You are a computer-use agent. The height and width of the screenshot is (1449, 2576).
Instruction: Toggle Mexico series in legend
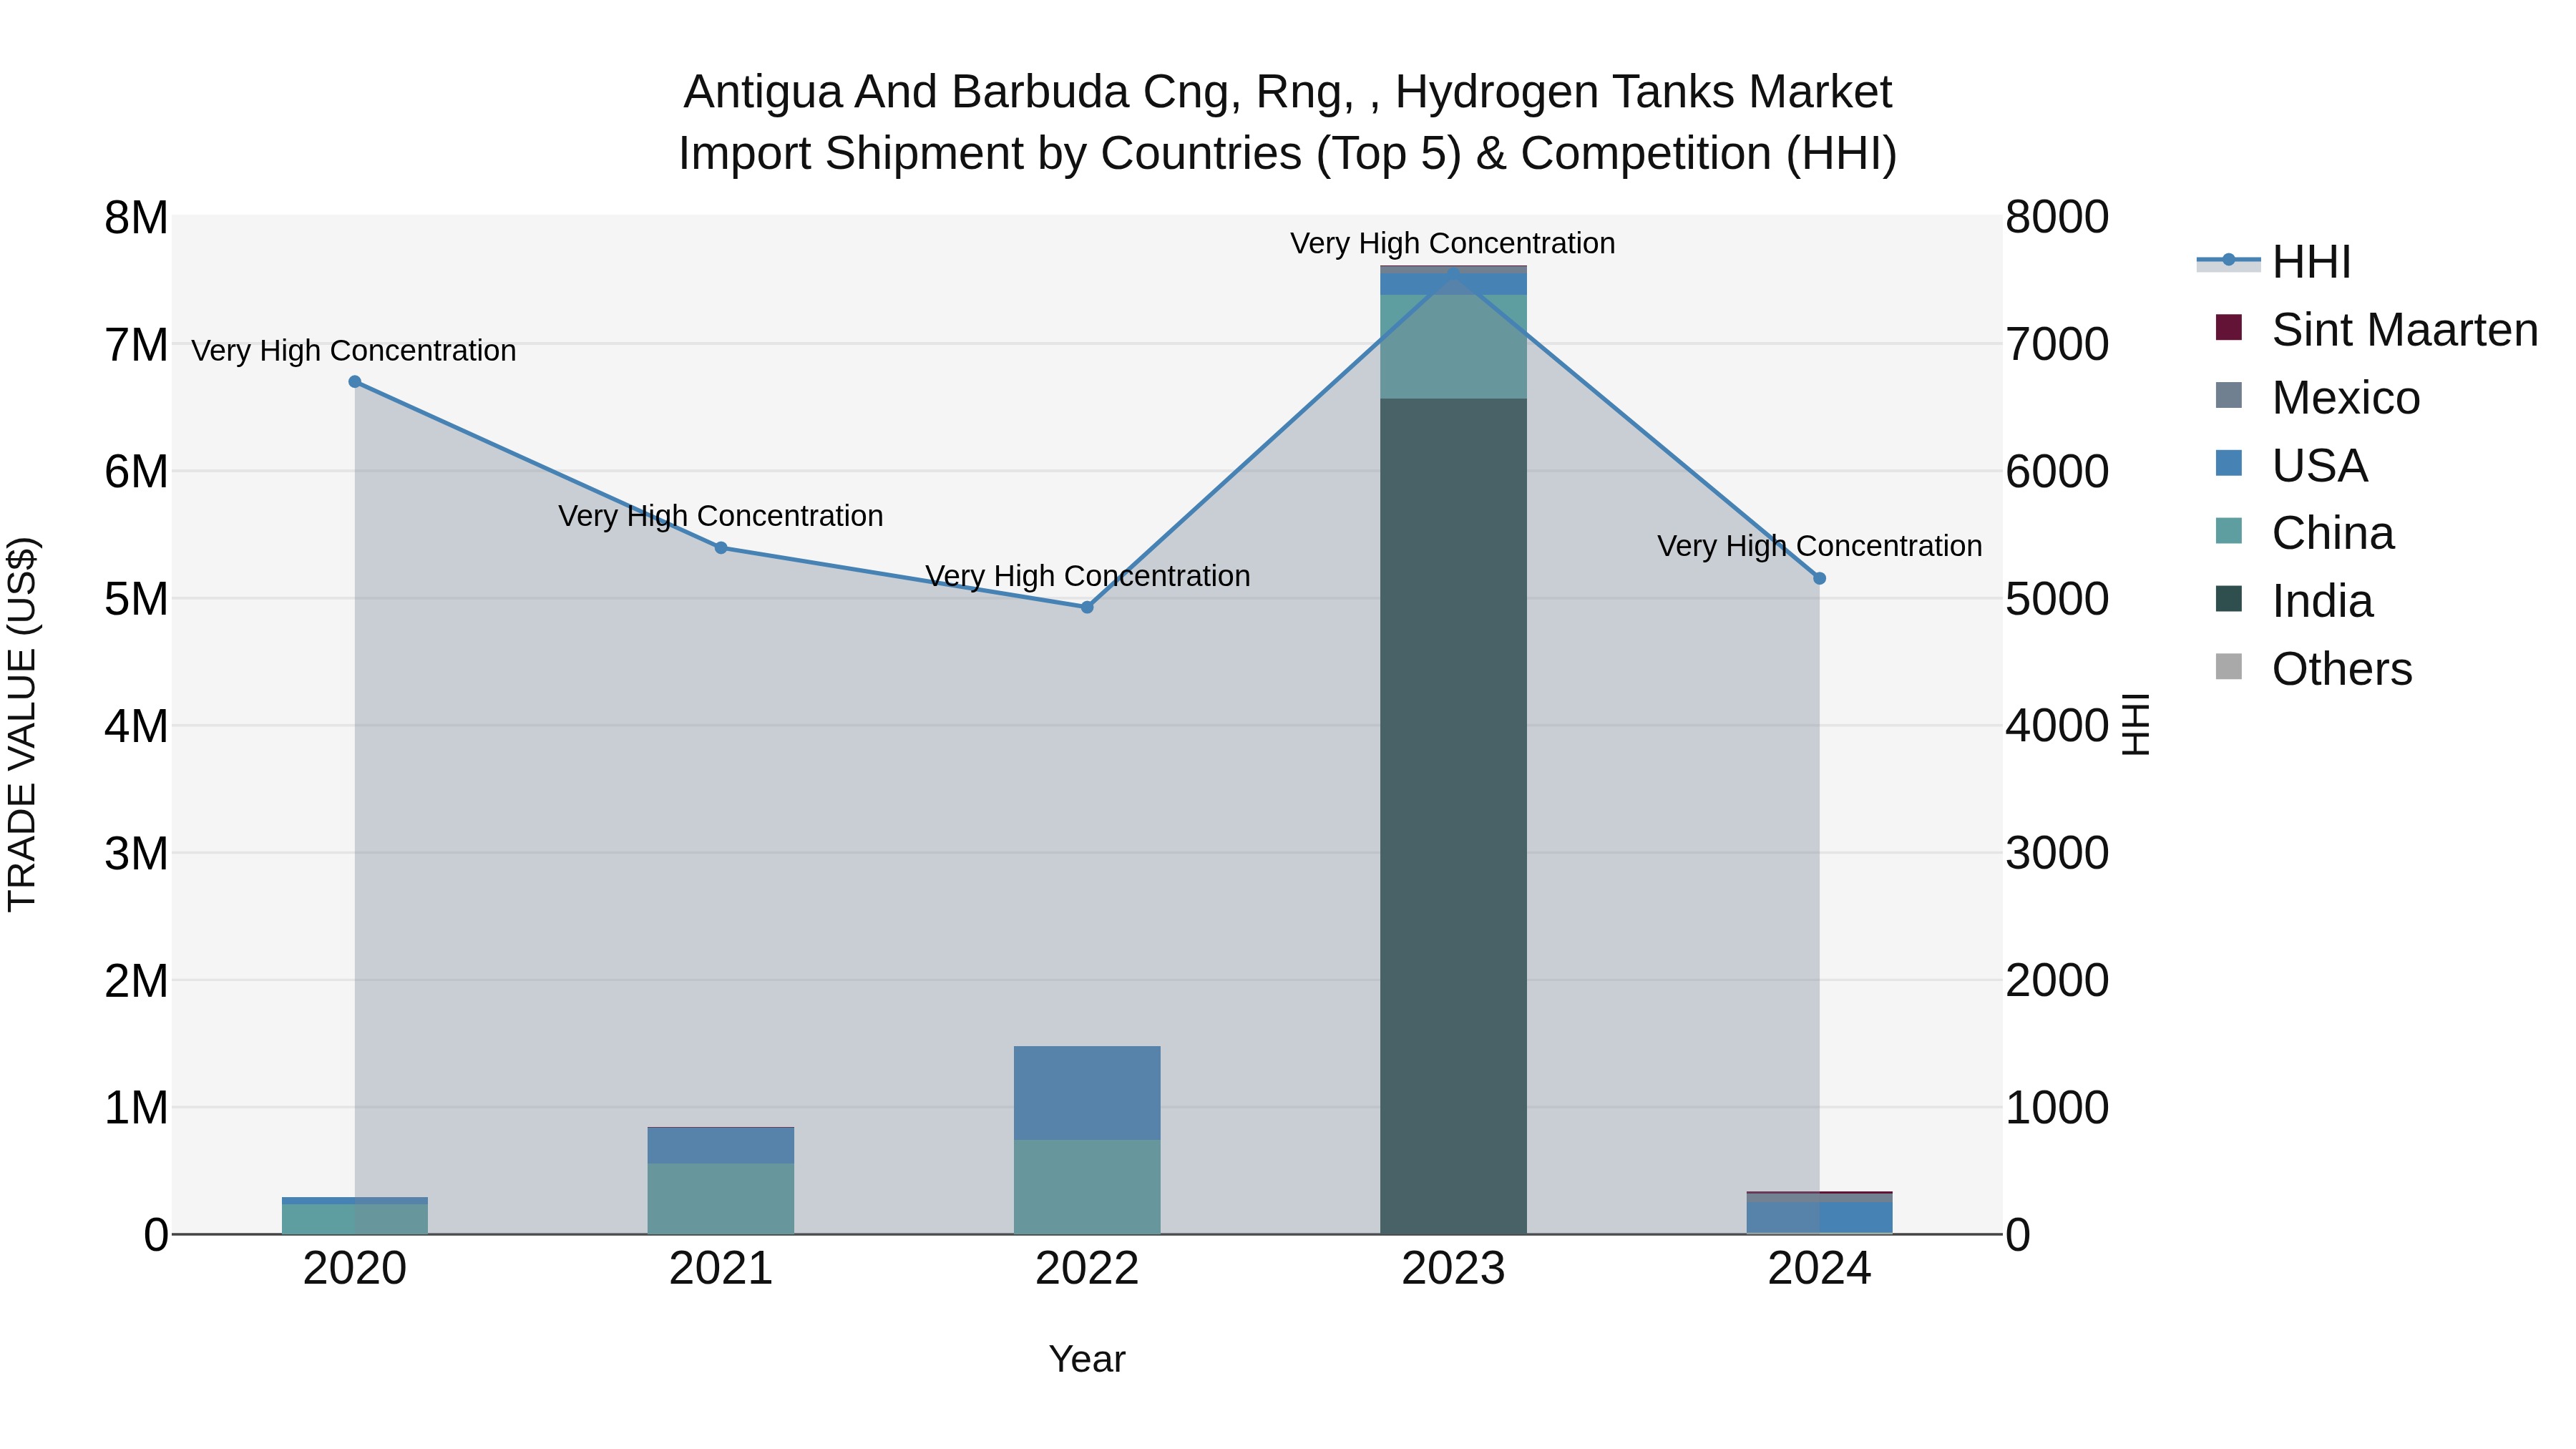coord(2345,398)
